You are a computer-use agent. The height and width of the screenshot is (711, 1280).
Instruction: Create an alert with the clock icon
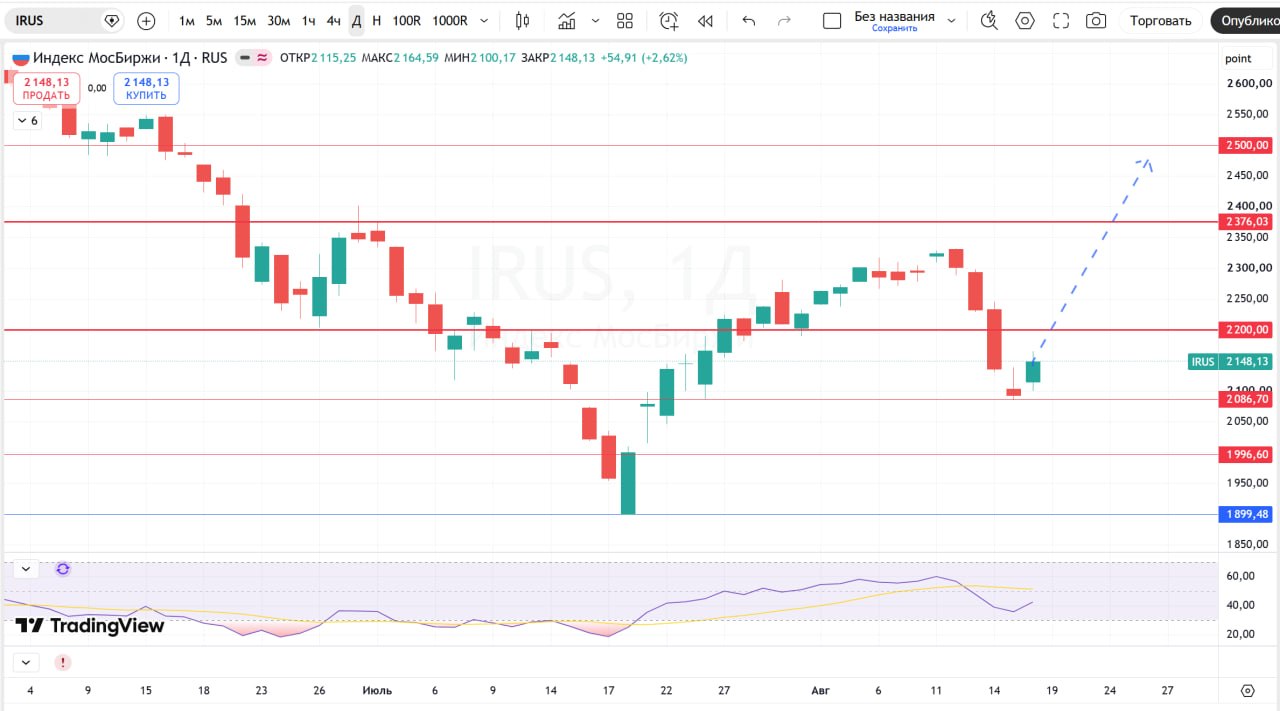(x=669, y=20)
